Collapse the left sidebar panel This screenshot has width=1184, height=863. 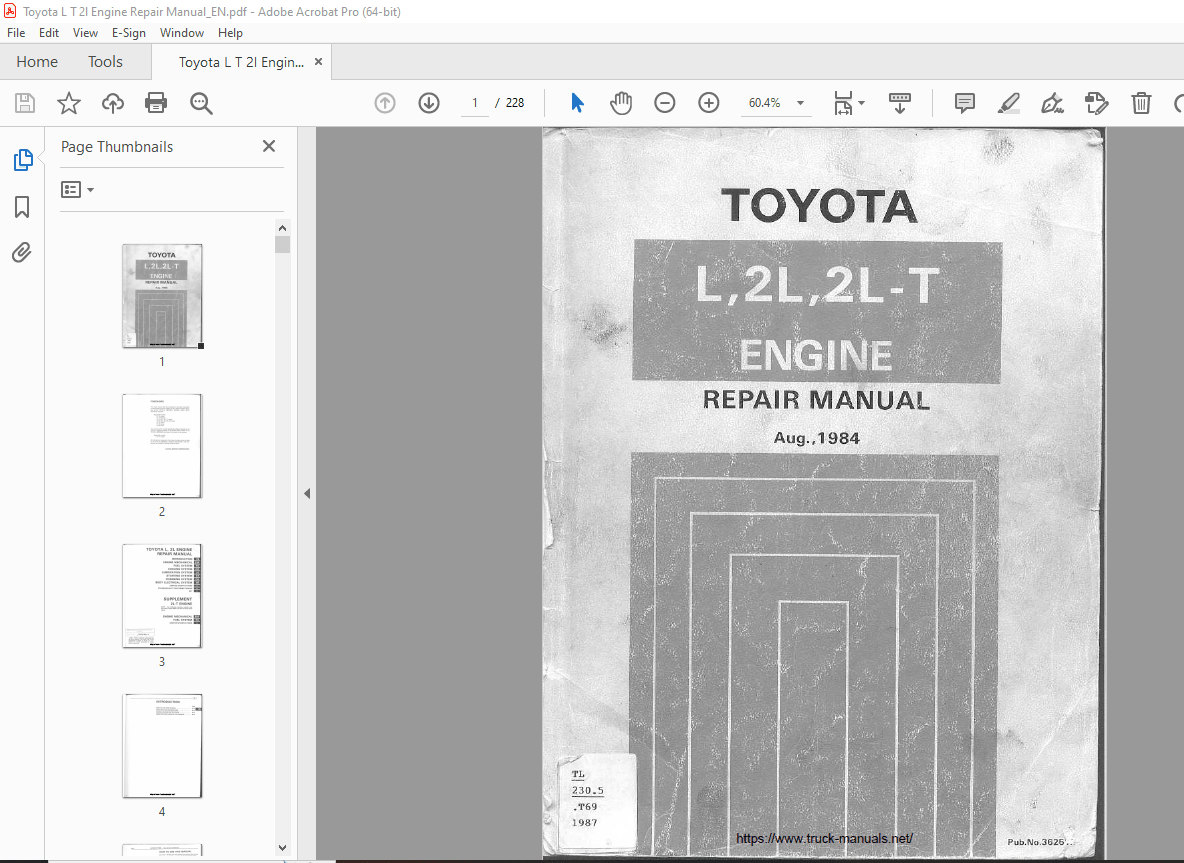click(307, 492)
